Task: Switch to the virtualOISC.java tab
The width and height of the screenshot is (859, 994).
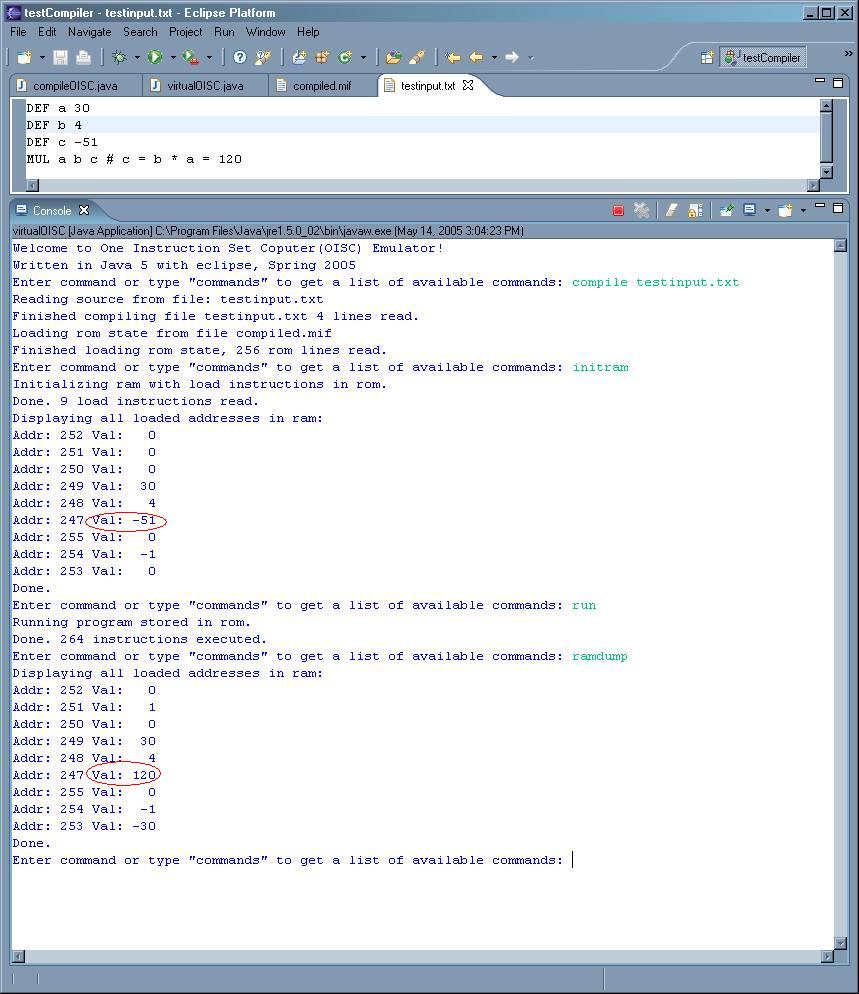Action: [x=204, y=86]
